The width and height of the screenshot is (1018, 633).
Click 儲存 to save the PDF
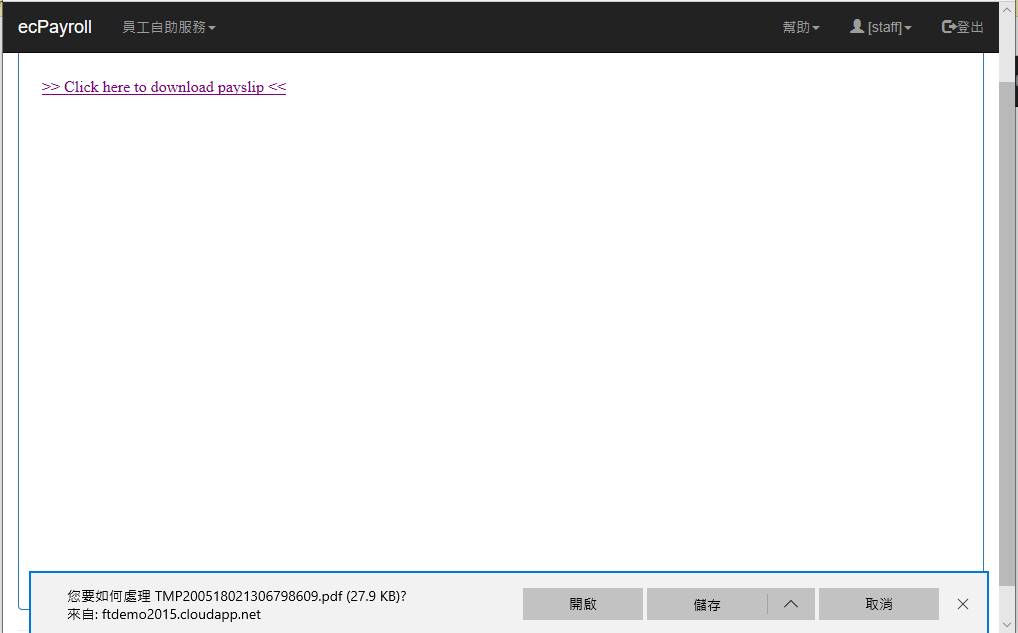707,604
